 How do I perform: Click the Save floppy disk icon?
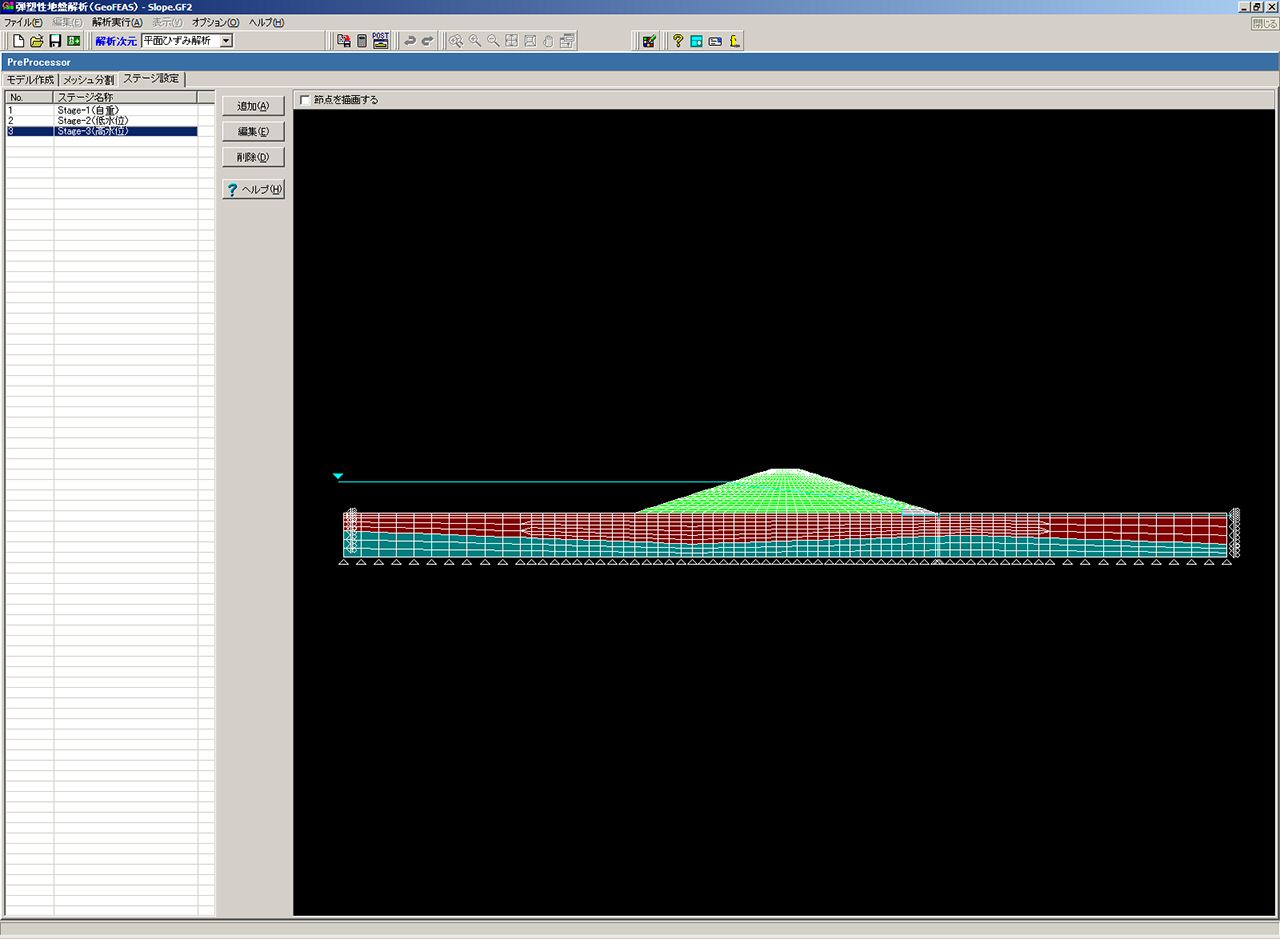click(55, 41)
